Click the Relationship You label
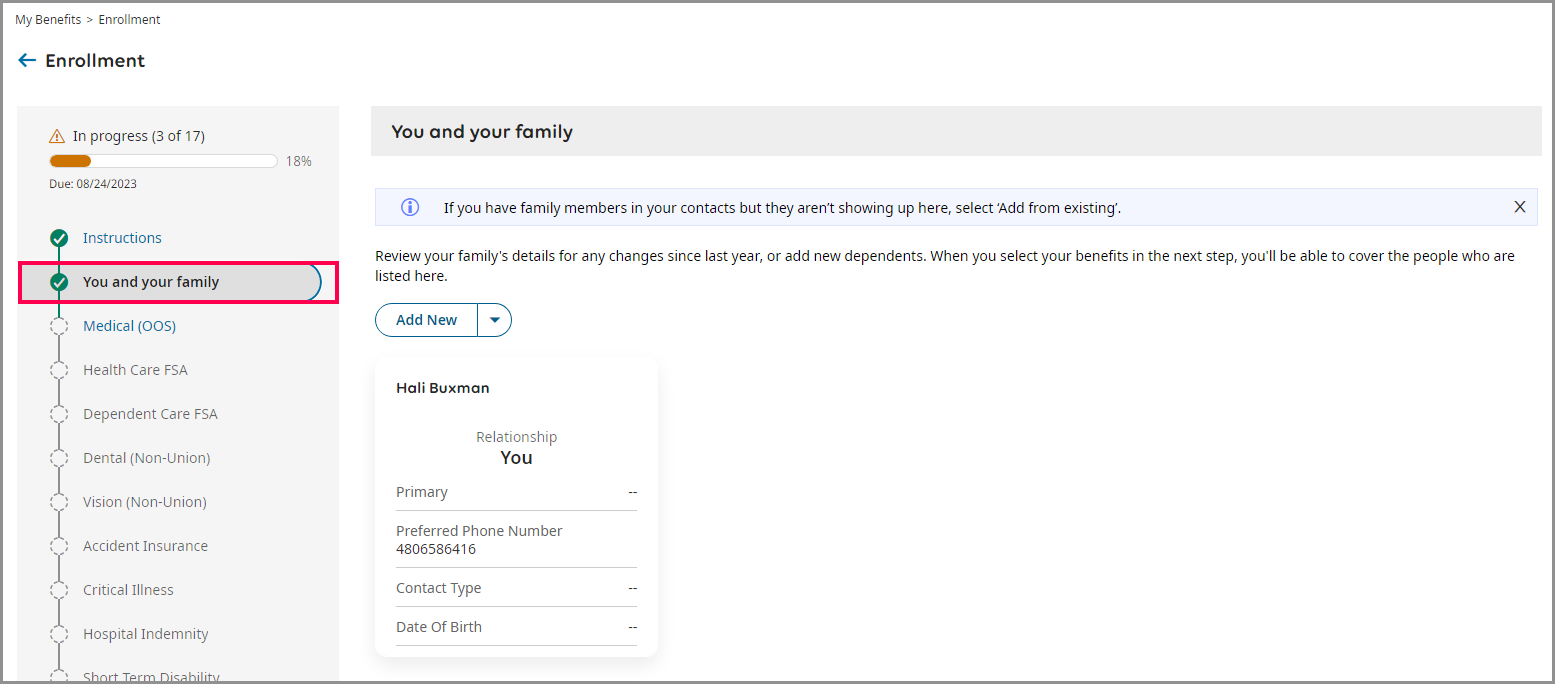The height and width of the screenshot is (684, 1555). [x=516, y=448]
